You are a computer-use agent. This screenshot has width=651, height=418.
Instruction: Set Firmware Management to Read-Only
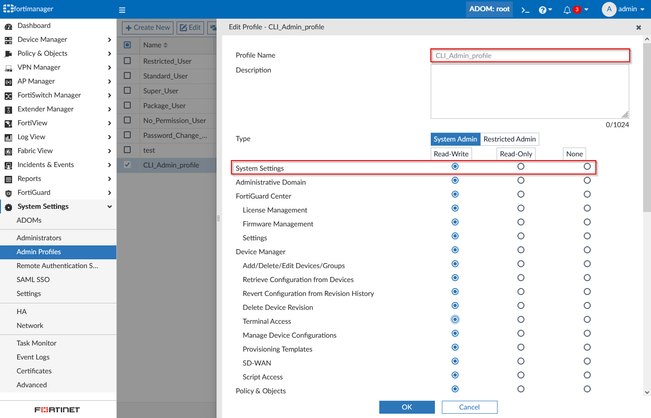(x=521, y=222)
